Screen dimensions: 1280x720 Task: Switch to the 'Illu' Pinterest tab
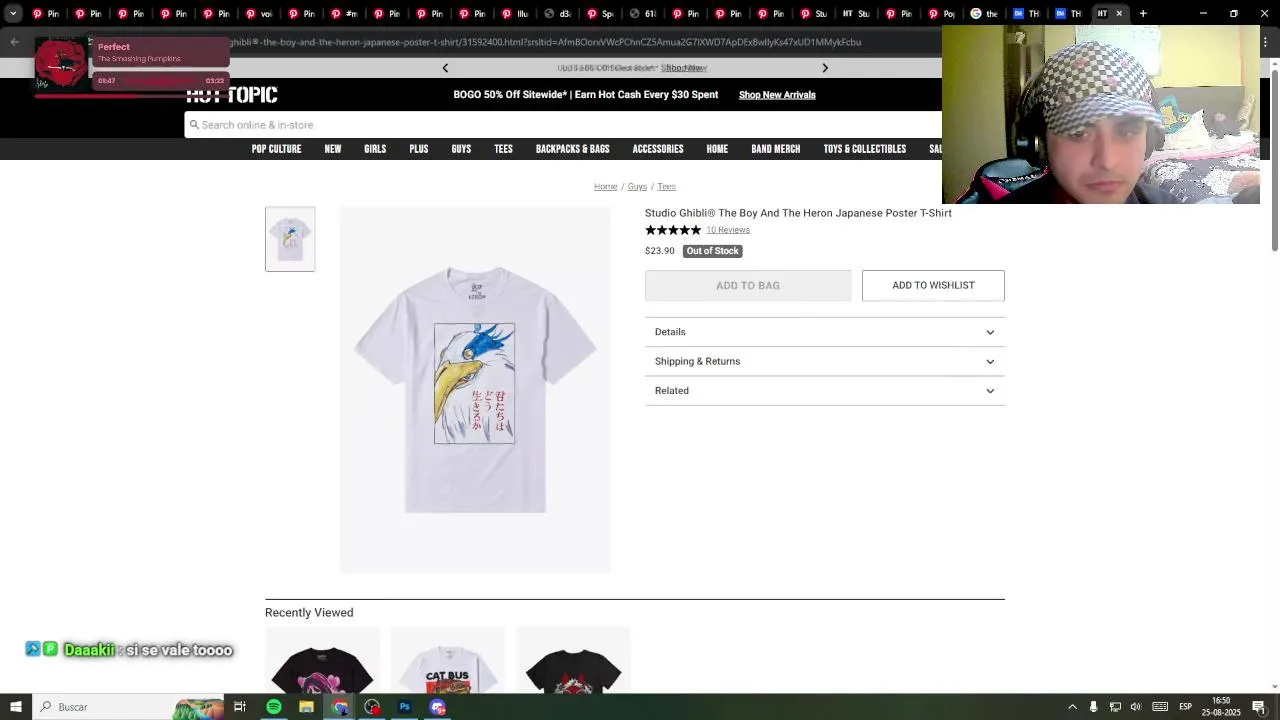point(516,13)
